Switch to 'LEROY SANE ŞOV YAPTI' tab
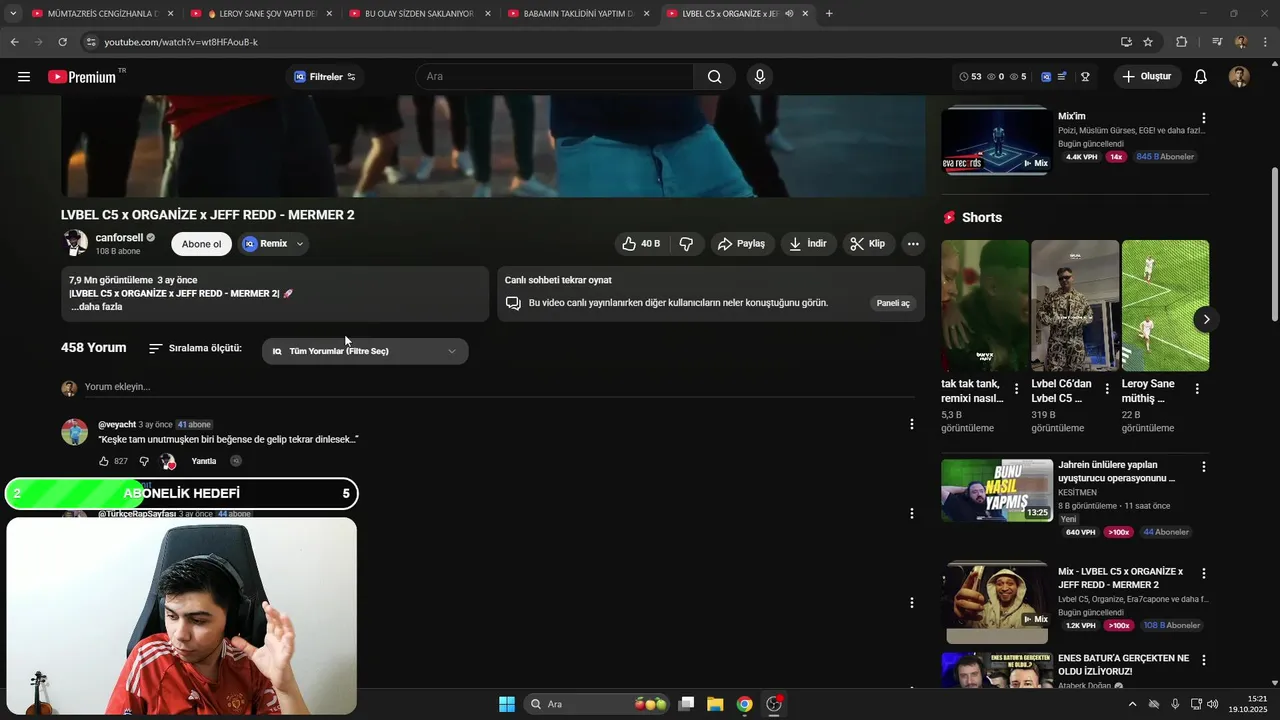 (262, 14)
